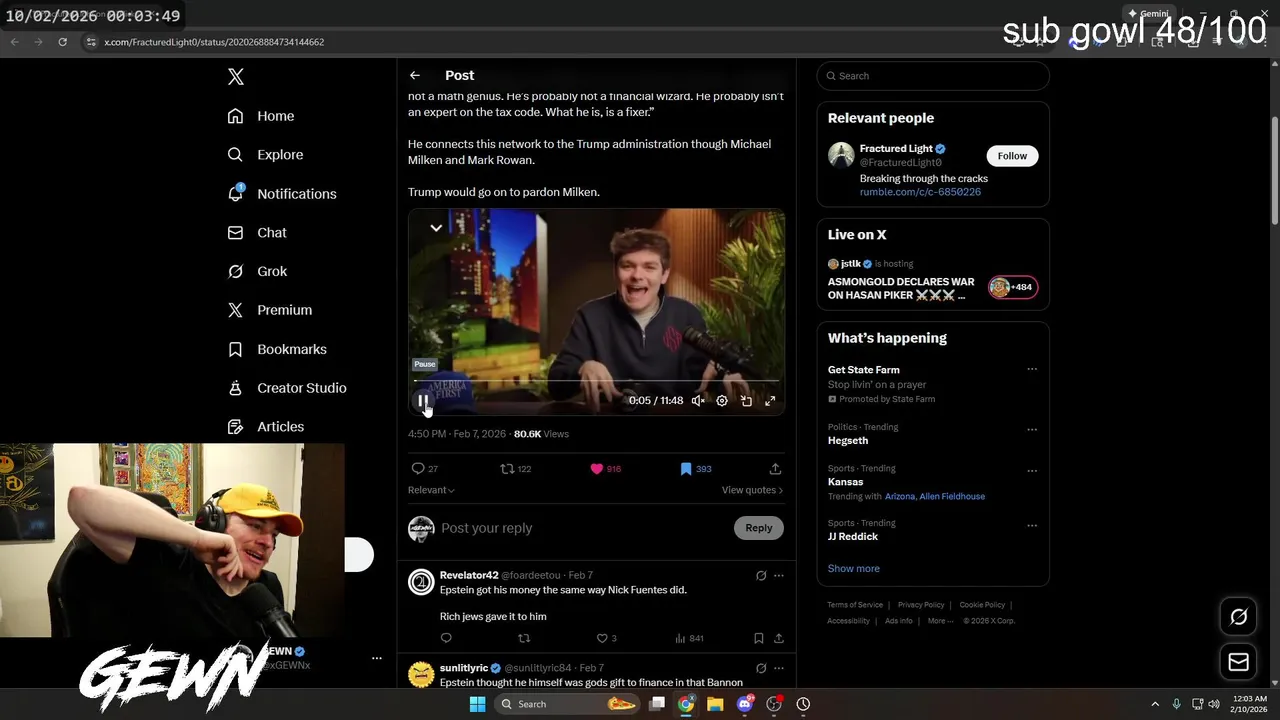Open sunlitlyric reply more options
Image resolution: width=1280 pixels, height=720 pixels.
pyautogui.click(x=779, y=668)
